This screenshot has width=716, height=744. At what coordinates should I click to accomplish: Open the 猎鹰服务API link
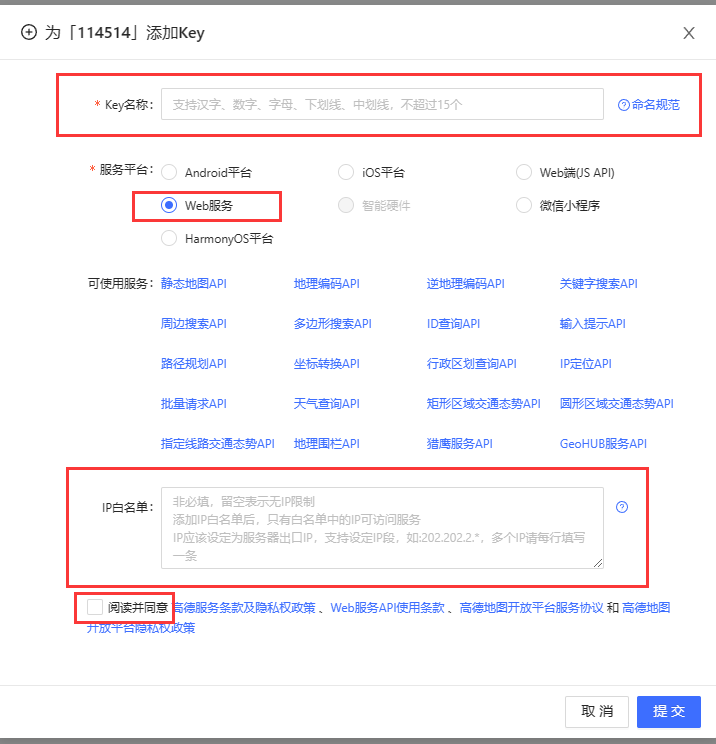459,444
